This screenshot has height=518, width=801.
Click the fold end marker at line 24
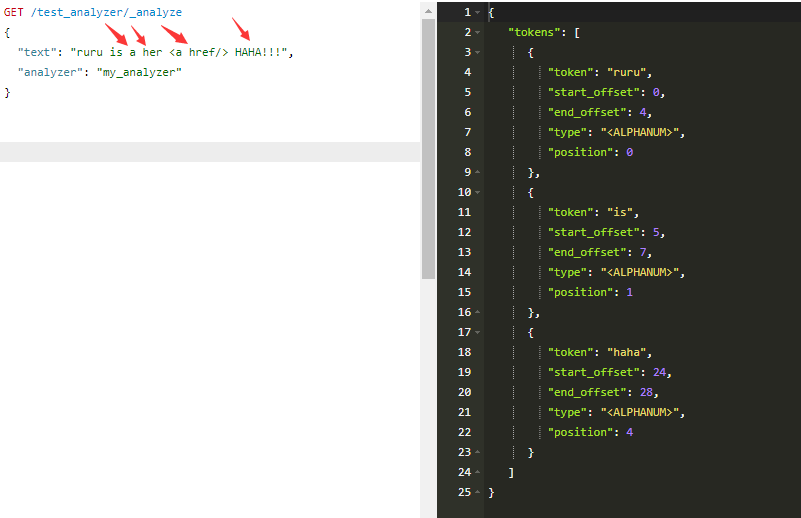click(x=478, y=472)
